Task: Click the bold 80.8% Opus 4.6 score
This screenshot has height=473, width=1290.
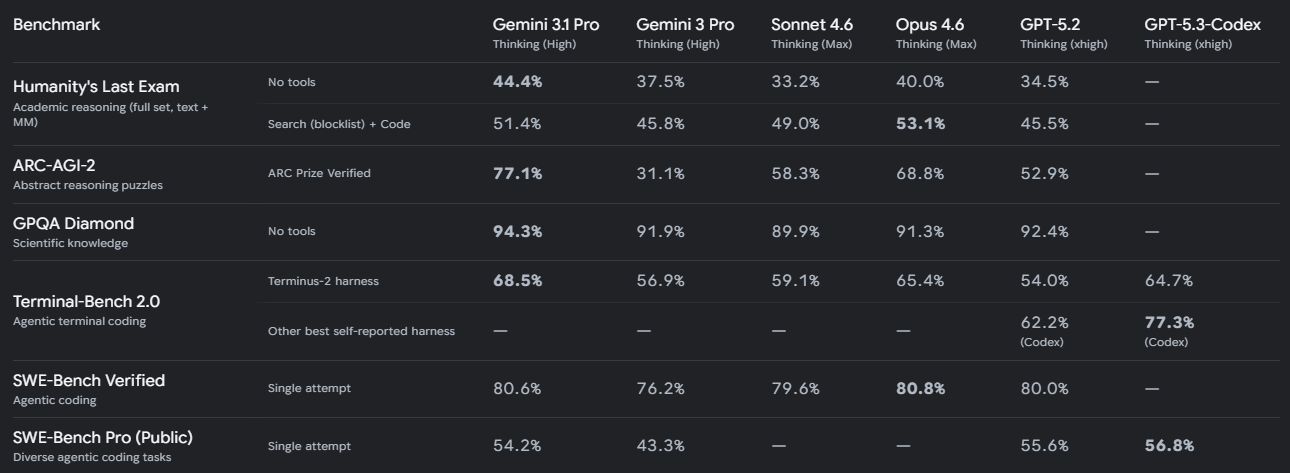Action: click(x=920, y=389)
